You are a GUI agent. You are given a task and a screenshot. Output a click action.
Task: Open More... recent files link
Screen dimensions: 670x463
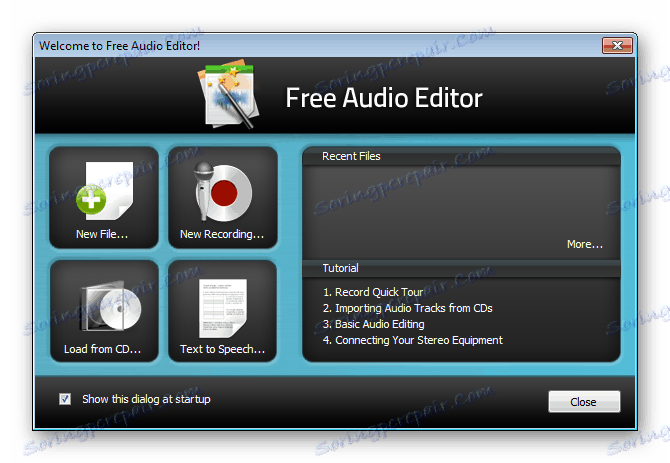pos(584,244)
